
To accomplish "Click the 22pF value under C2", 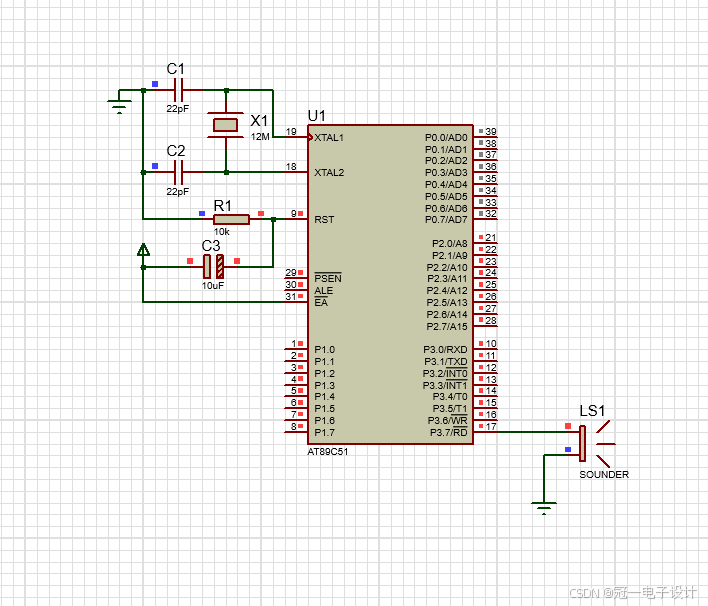I will [177, 191].
